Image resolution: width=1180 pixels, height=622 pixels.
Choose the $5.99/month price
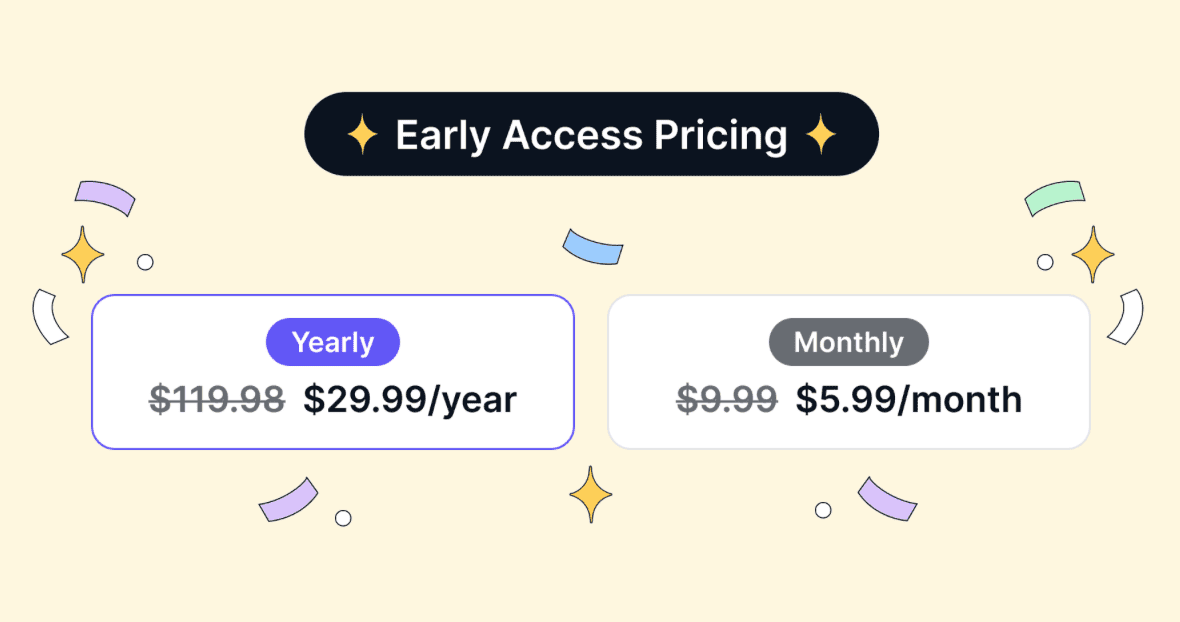coord(909,400)
